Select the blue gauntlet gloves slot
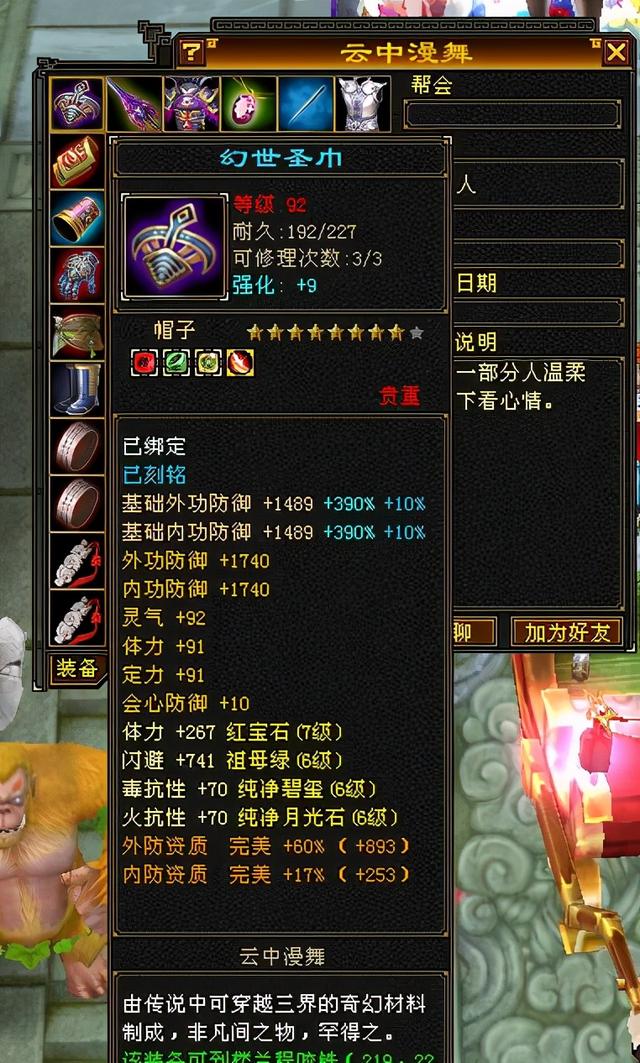 pos(77,275)
